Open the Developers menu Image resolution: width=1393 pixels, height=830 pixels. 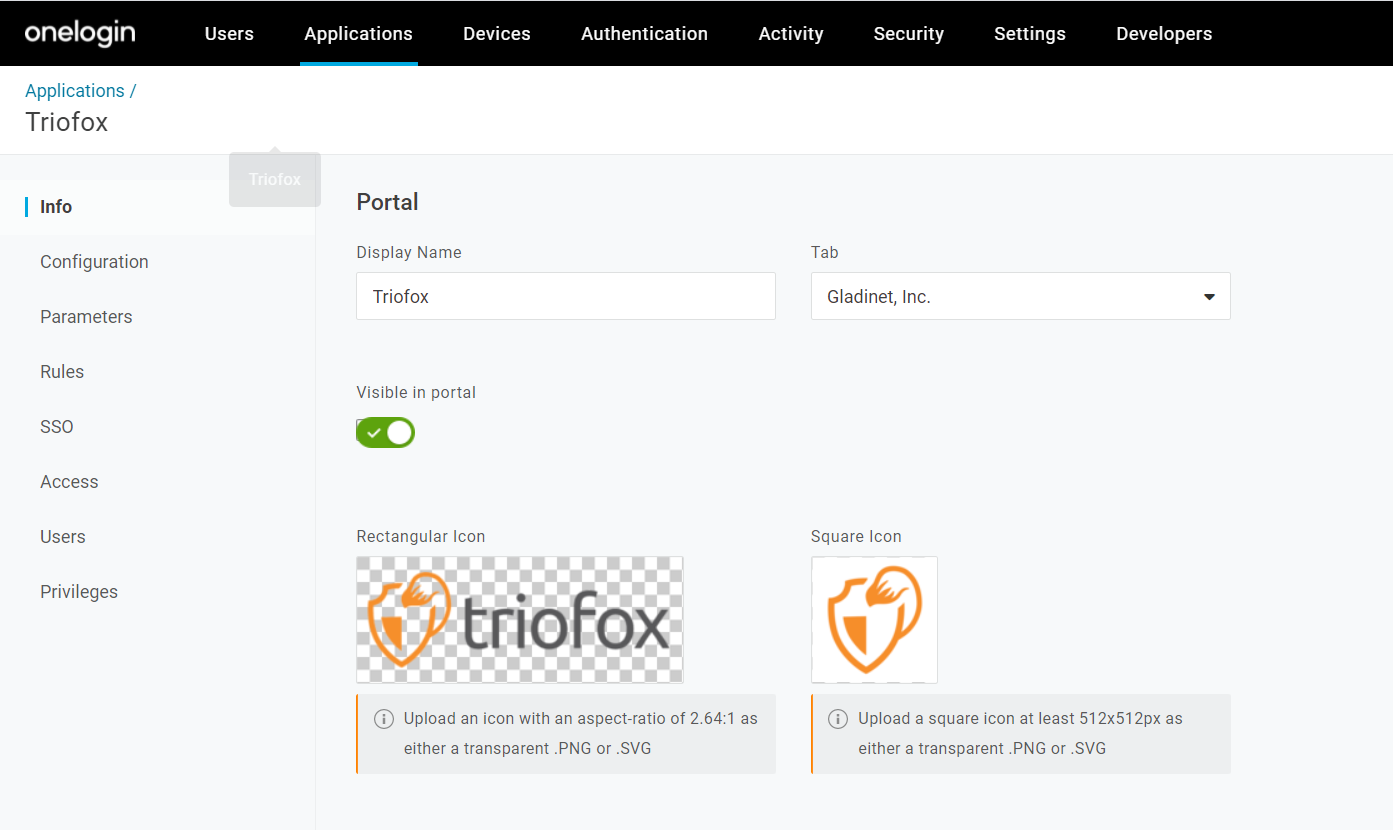coord(1164,33)
